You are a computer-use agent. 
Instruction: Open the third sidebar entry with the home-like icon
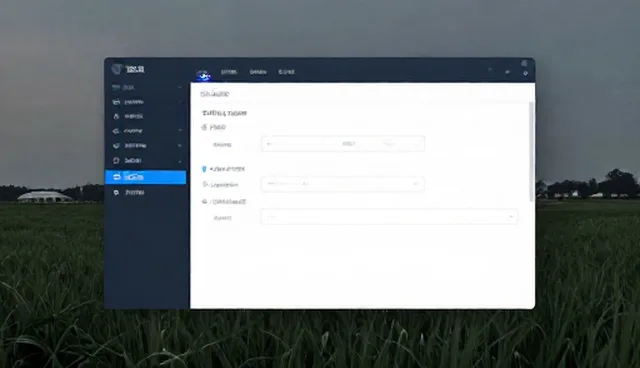[x=146, y=116]
